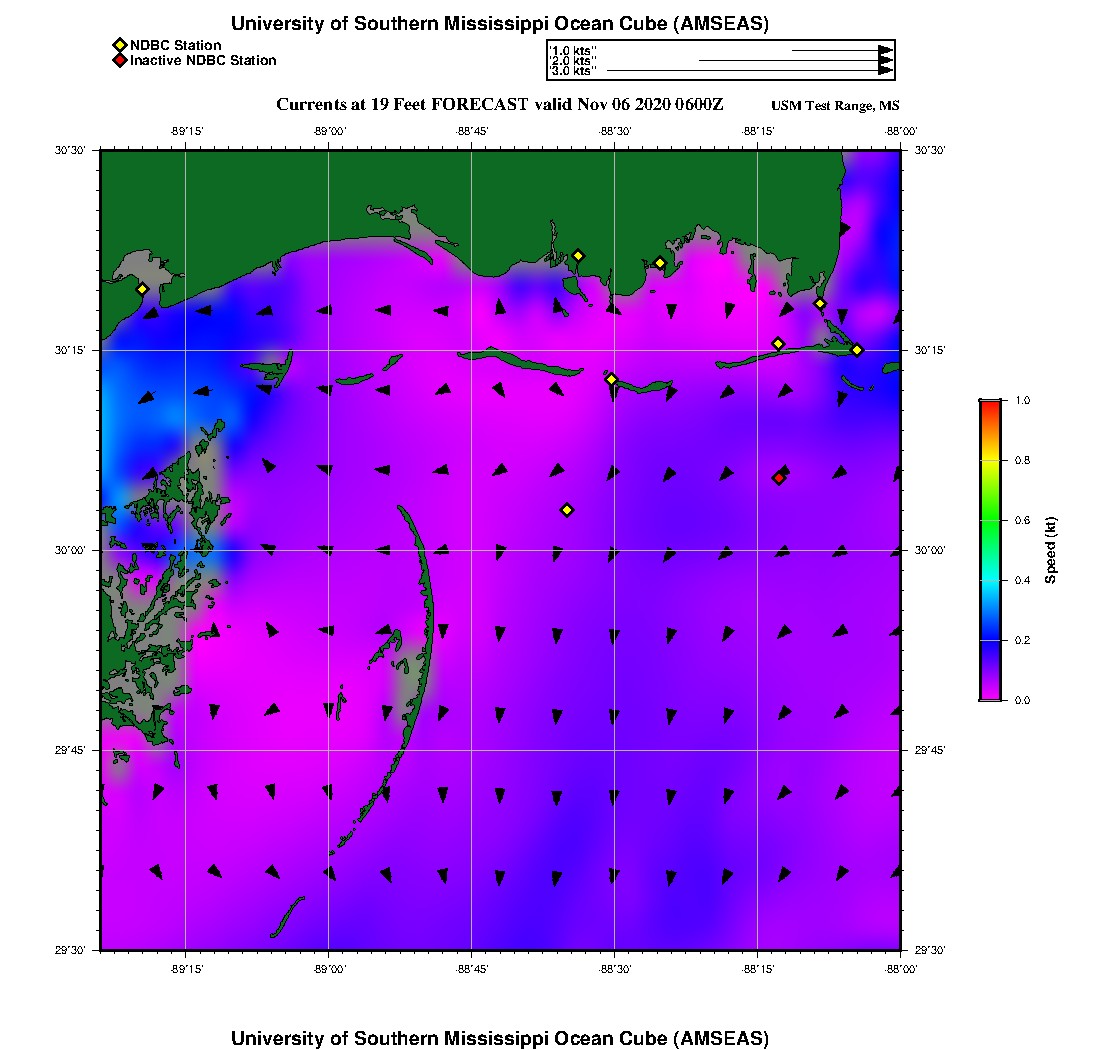This screenshot has width=1100, height=1050.
Task: Select the yellow station marker directly north of the red marker
Action: pos(778,344)
